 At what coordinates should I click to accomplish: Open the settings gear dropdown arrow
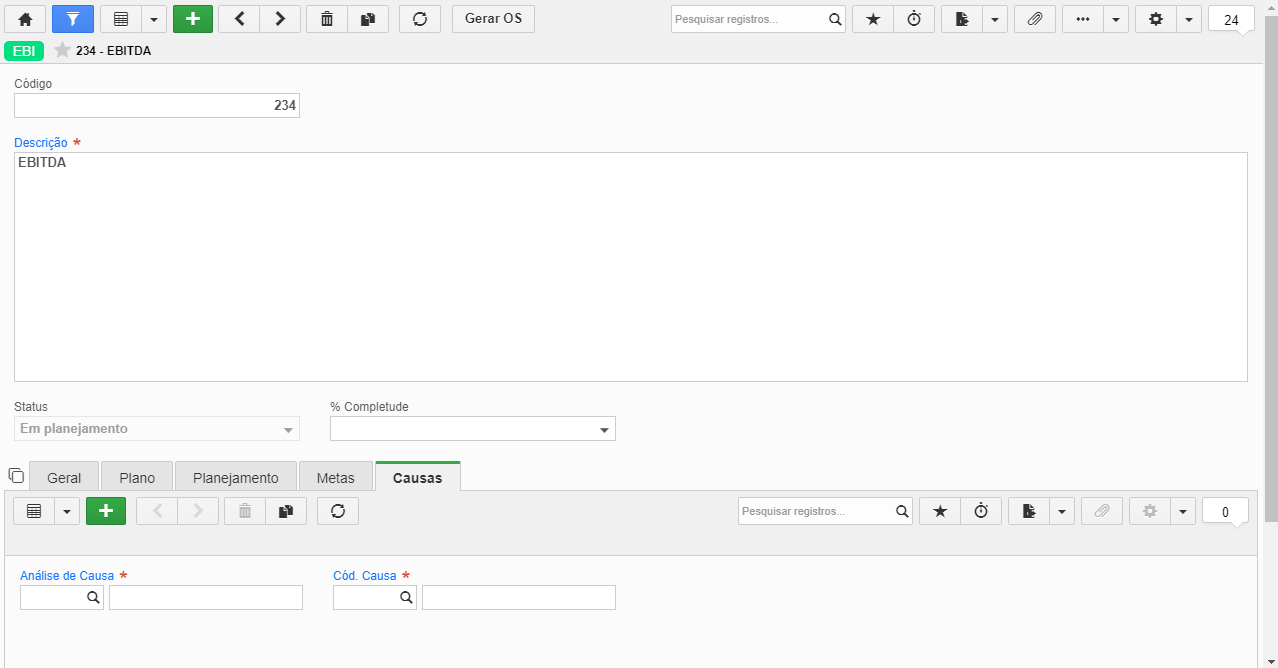(1188, 19)
